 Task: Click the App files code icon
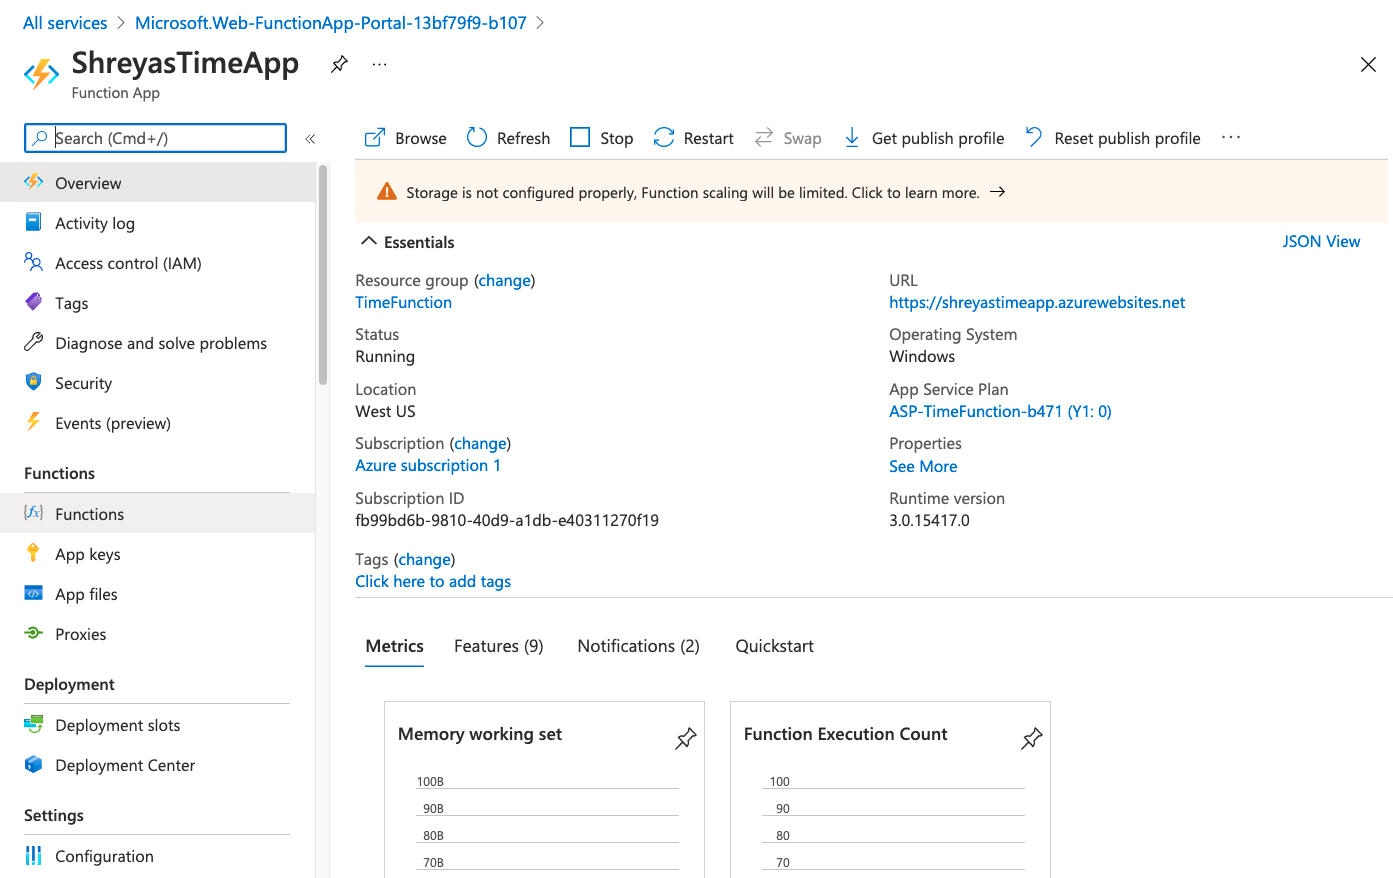click(34, 593)
